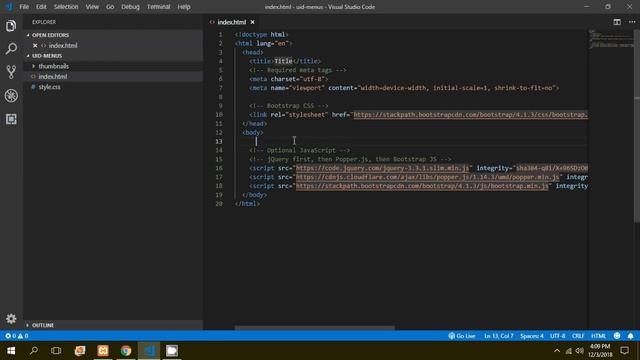Click Visual Studio Code taskbar icon

(149, 351)
